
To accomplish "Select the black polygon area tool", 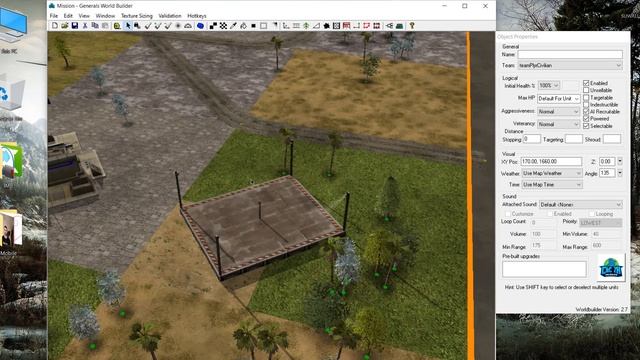I will click(327, 26).
